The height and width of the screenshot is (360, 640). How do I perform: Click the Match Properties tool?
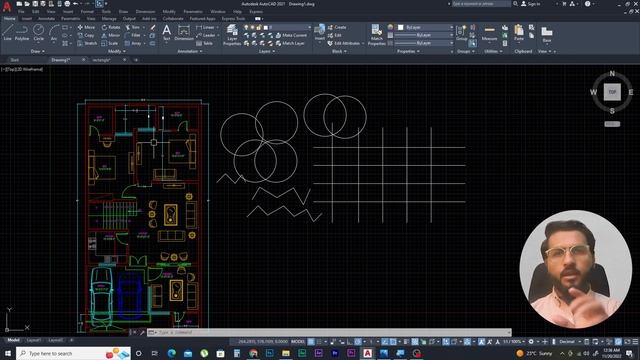[x=376, y=34]
